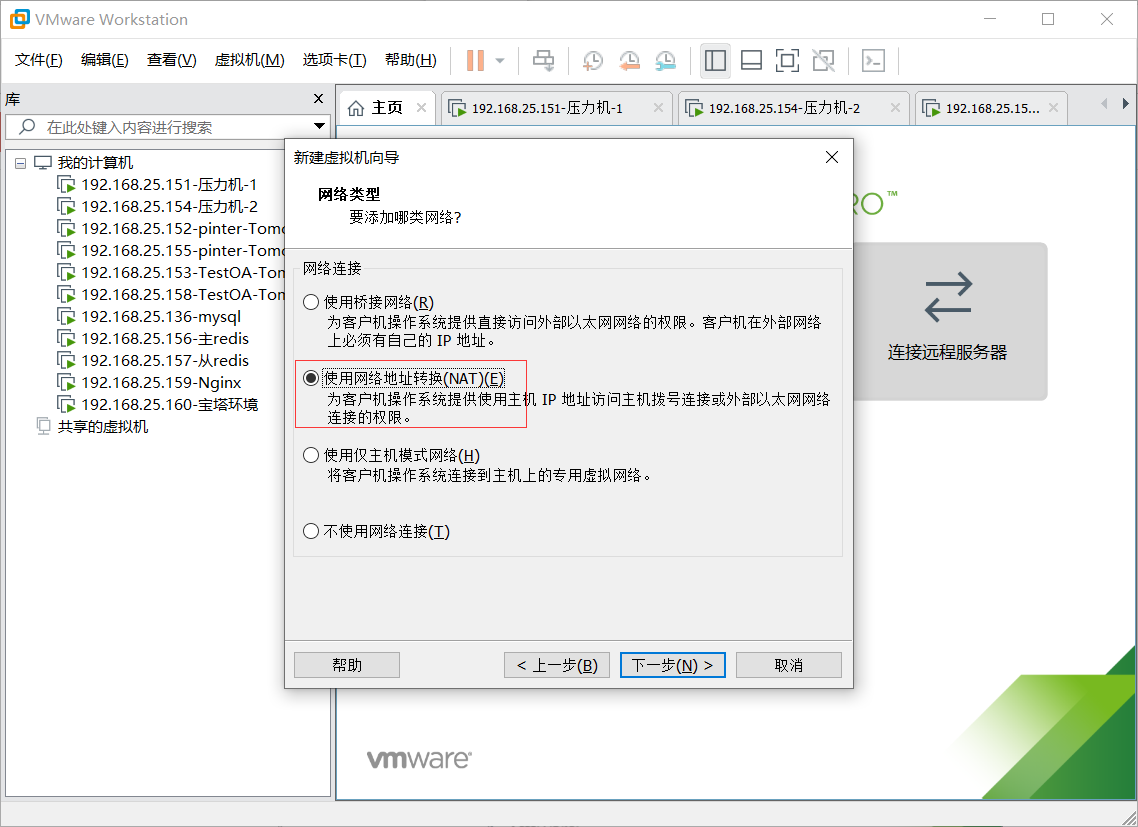Open the 查看(V) menu
The image size is (1138, 827).
(x=171, y=60)
